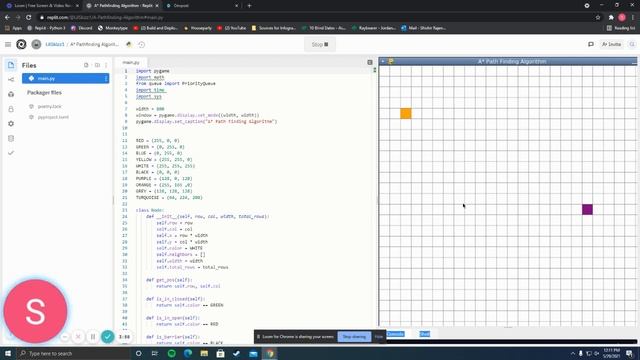Open the main.py row three-dot menu
This screenshot has height=360, width=640.
[106, 78]
